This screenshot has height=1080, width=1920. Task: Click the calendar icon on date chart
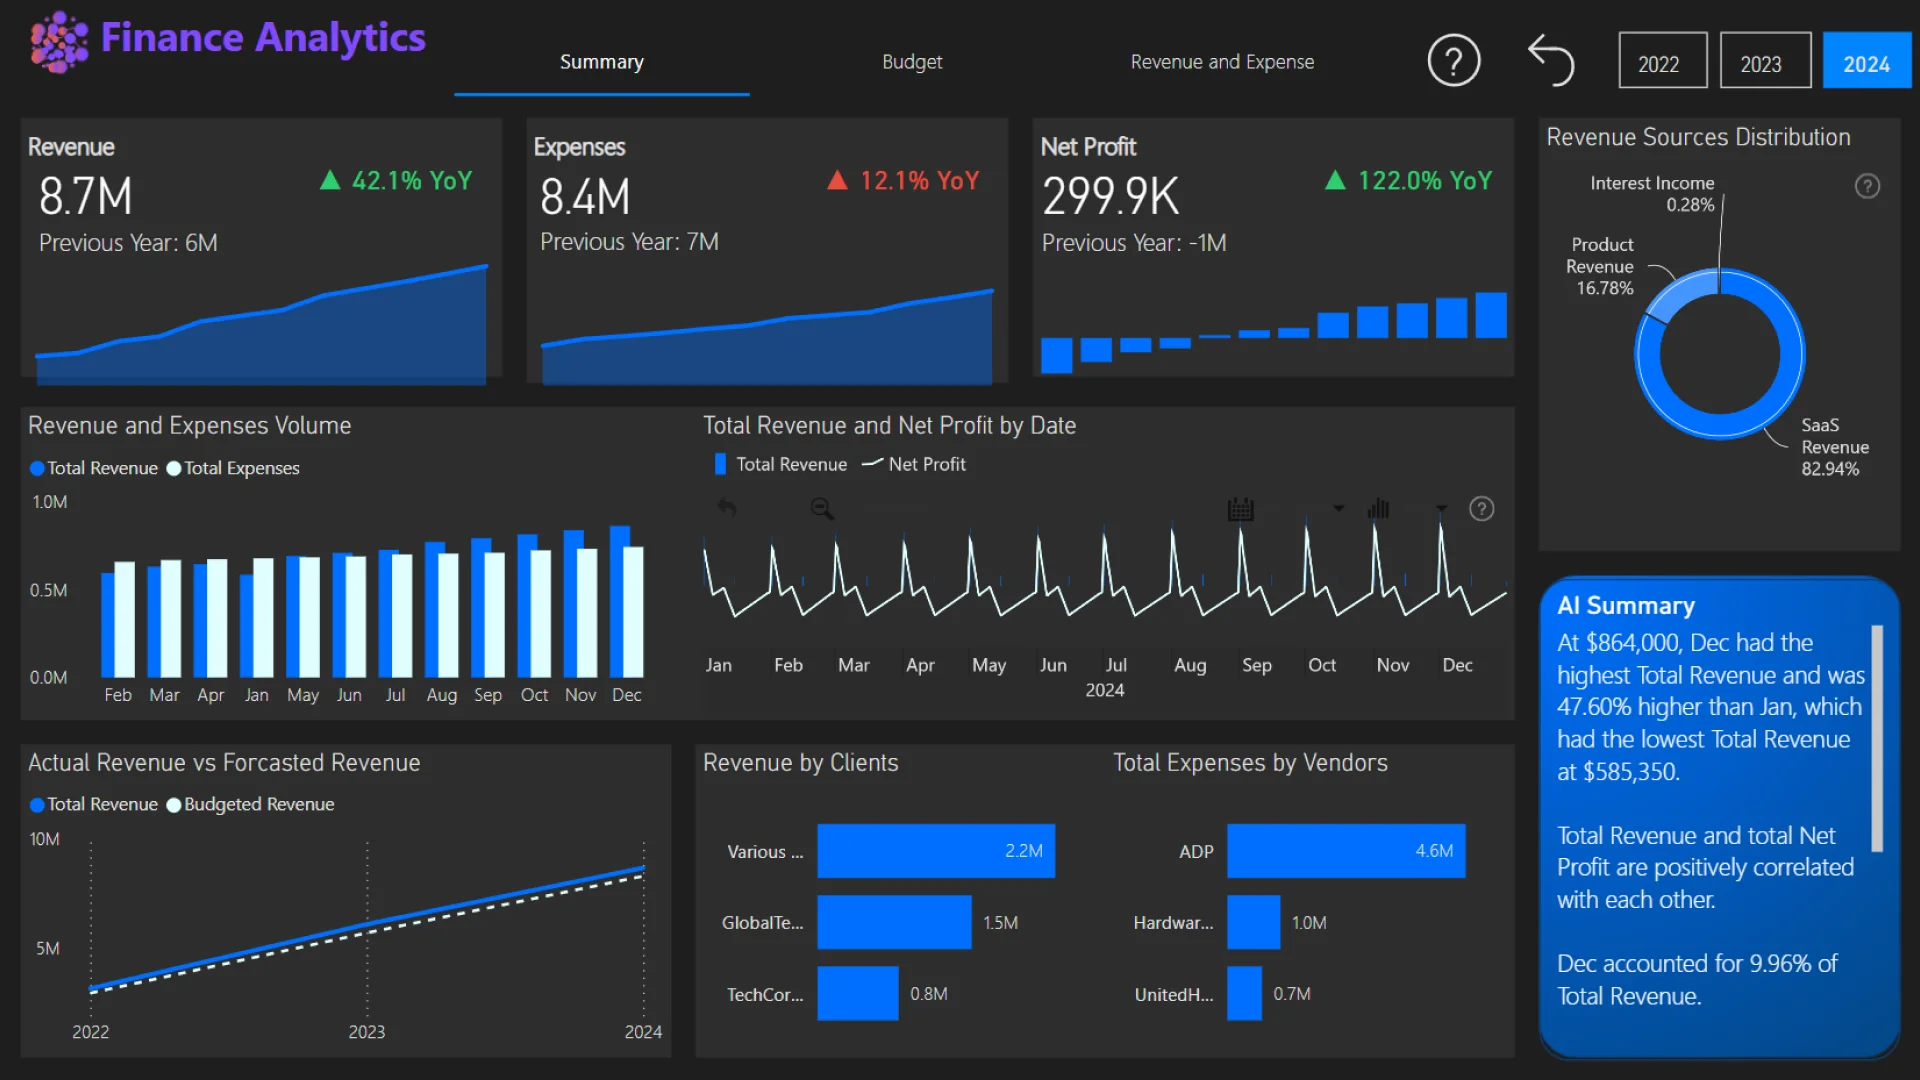1240,509
